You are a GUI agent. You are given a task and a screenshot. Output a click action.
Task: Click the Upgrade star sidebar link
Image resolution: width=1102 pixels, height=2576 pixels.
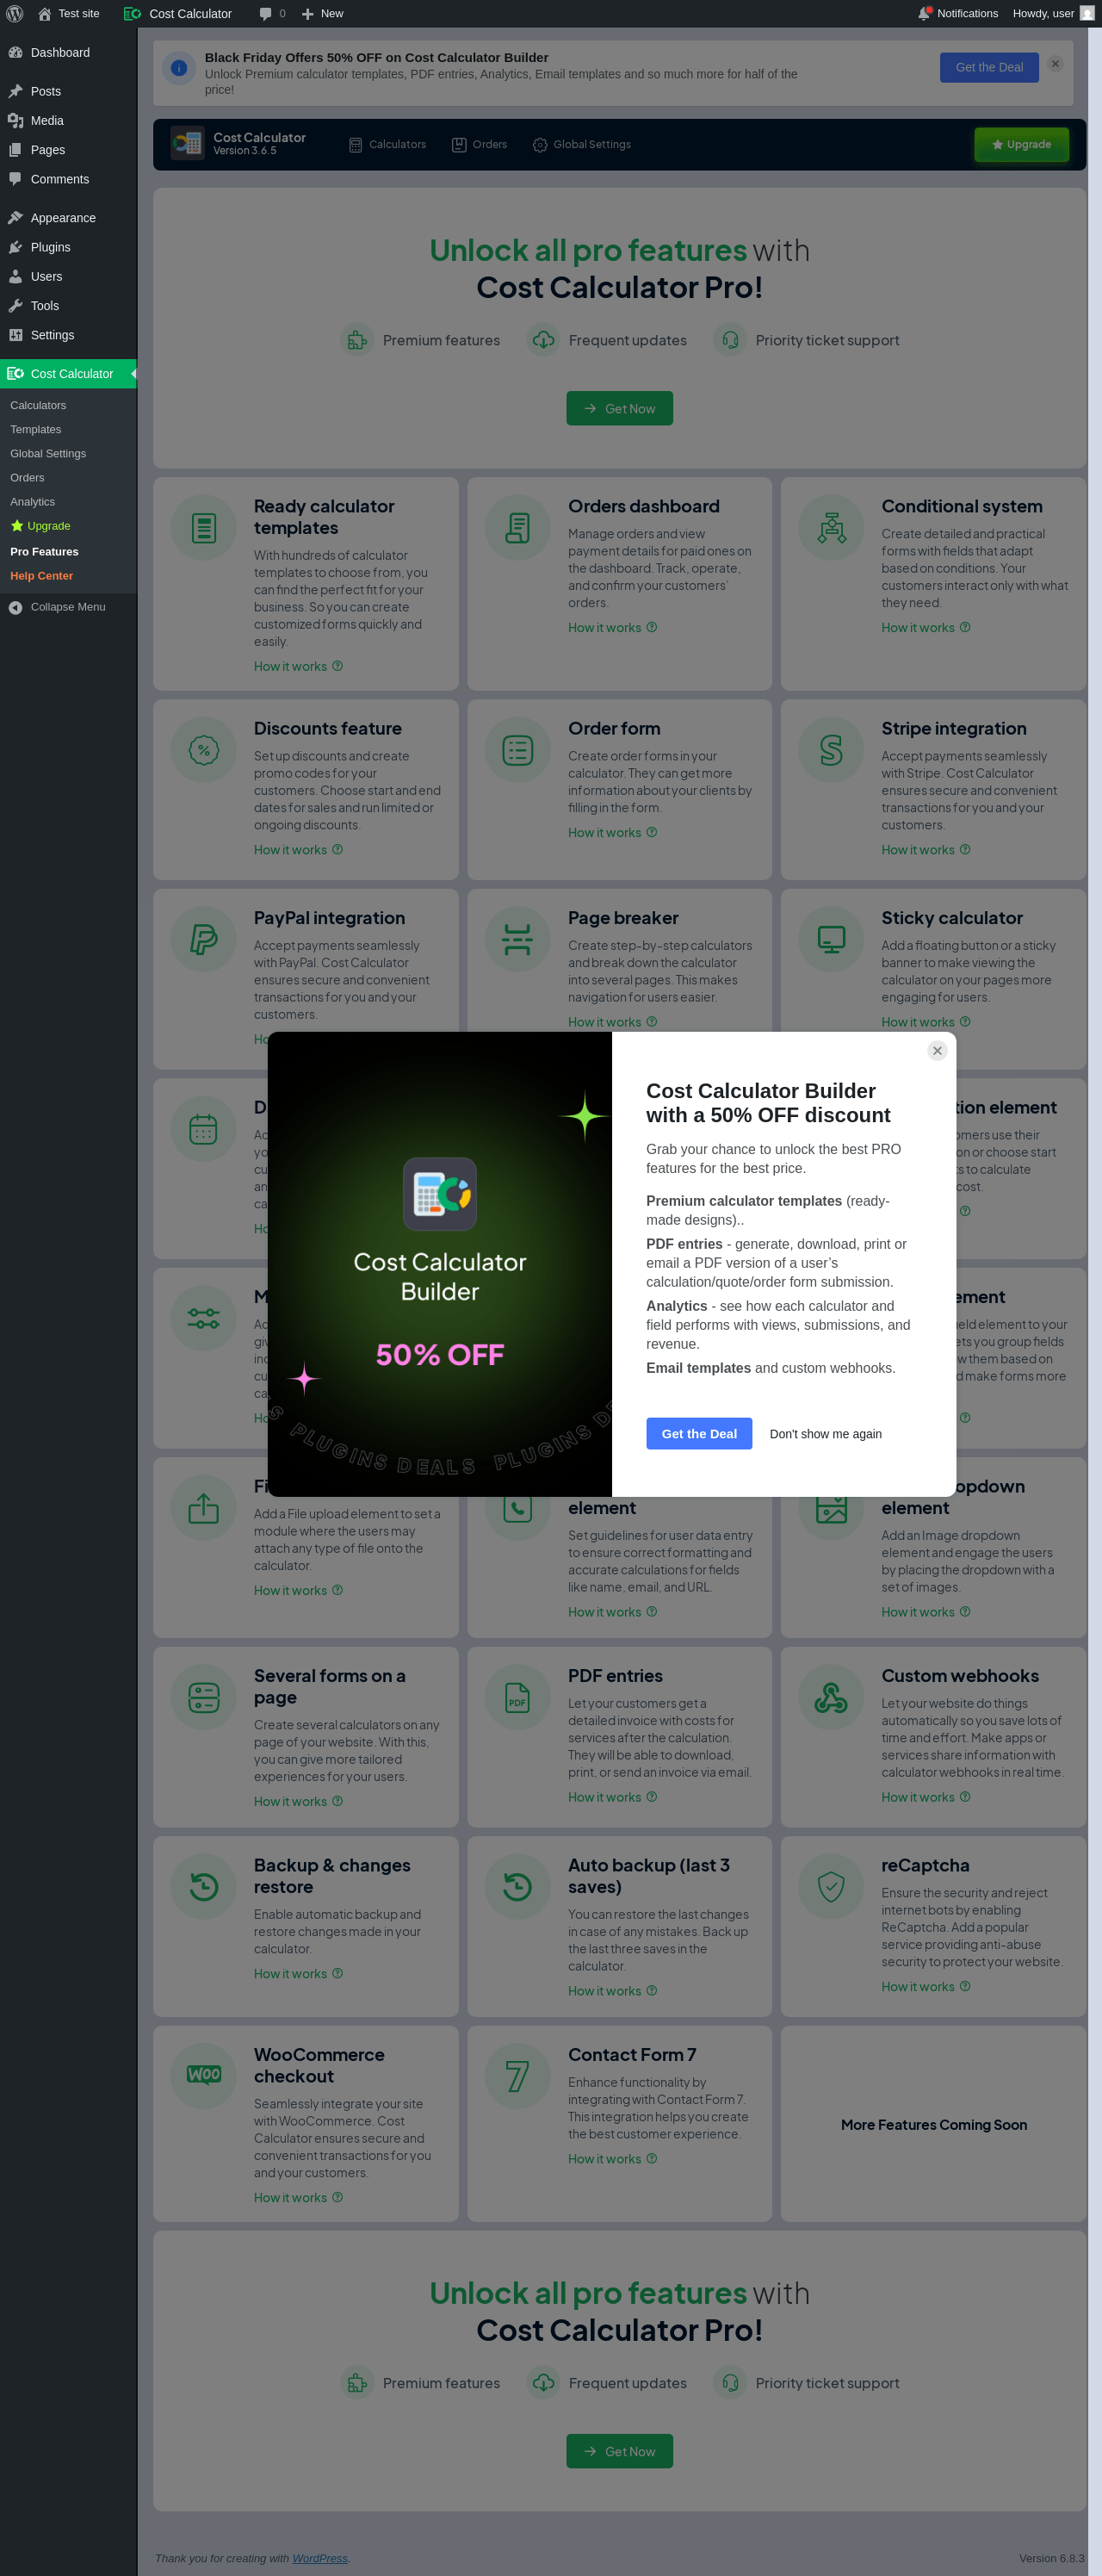(x=40, y=526)
